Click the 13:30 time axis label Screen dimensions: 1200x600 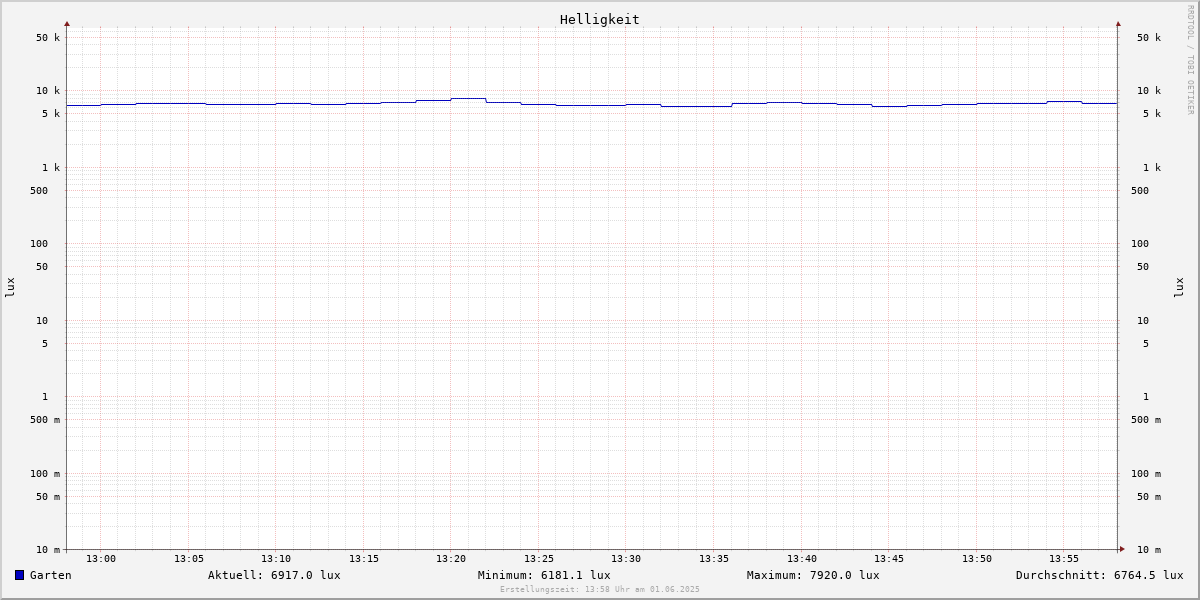point(626,559)
